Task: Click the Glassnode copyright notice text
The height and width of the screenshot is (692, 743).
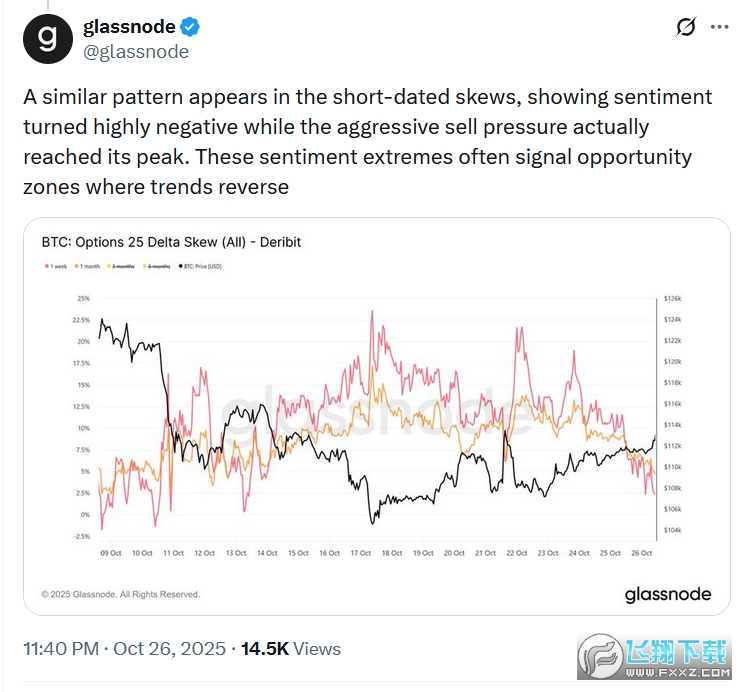Action: [120, 594]
